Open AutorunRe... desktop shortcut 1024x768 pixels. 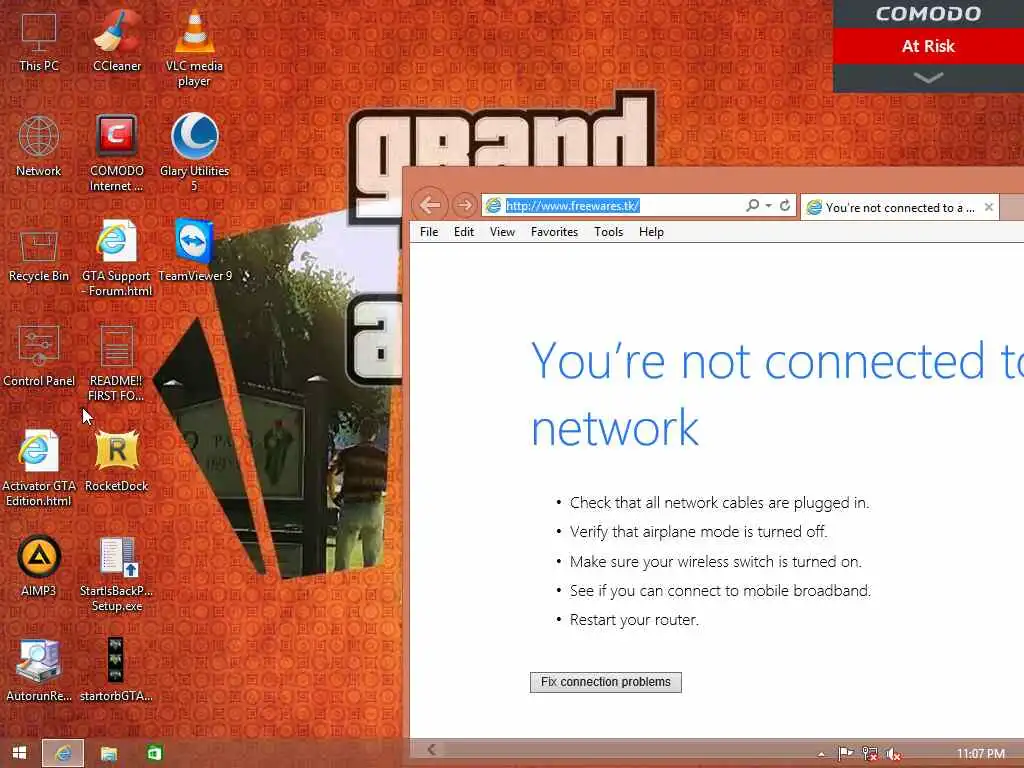click(x=39, y=671)
